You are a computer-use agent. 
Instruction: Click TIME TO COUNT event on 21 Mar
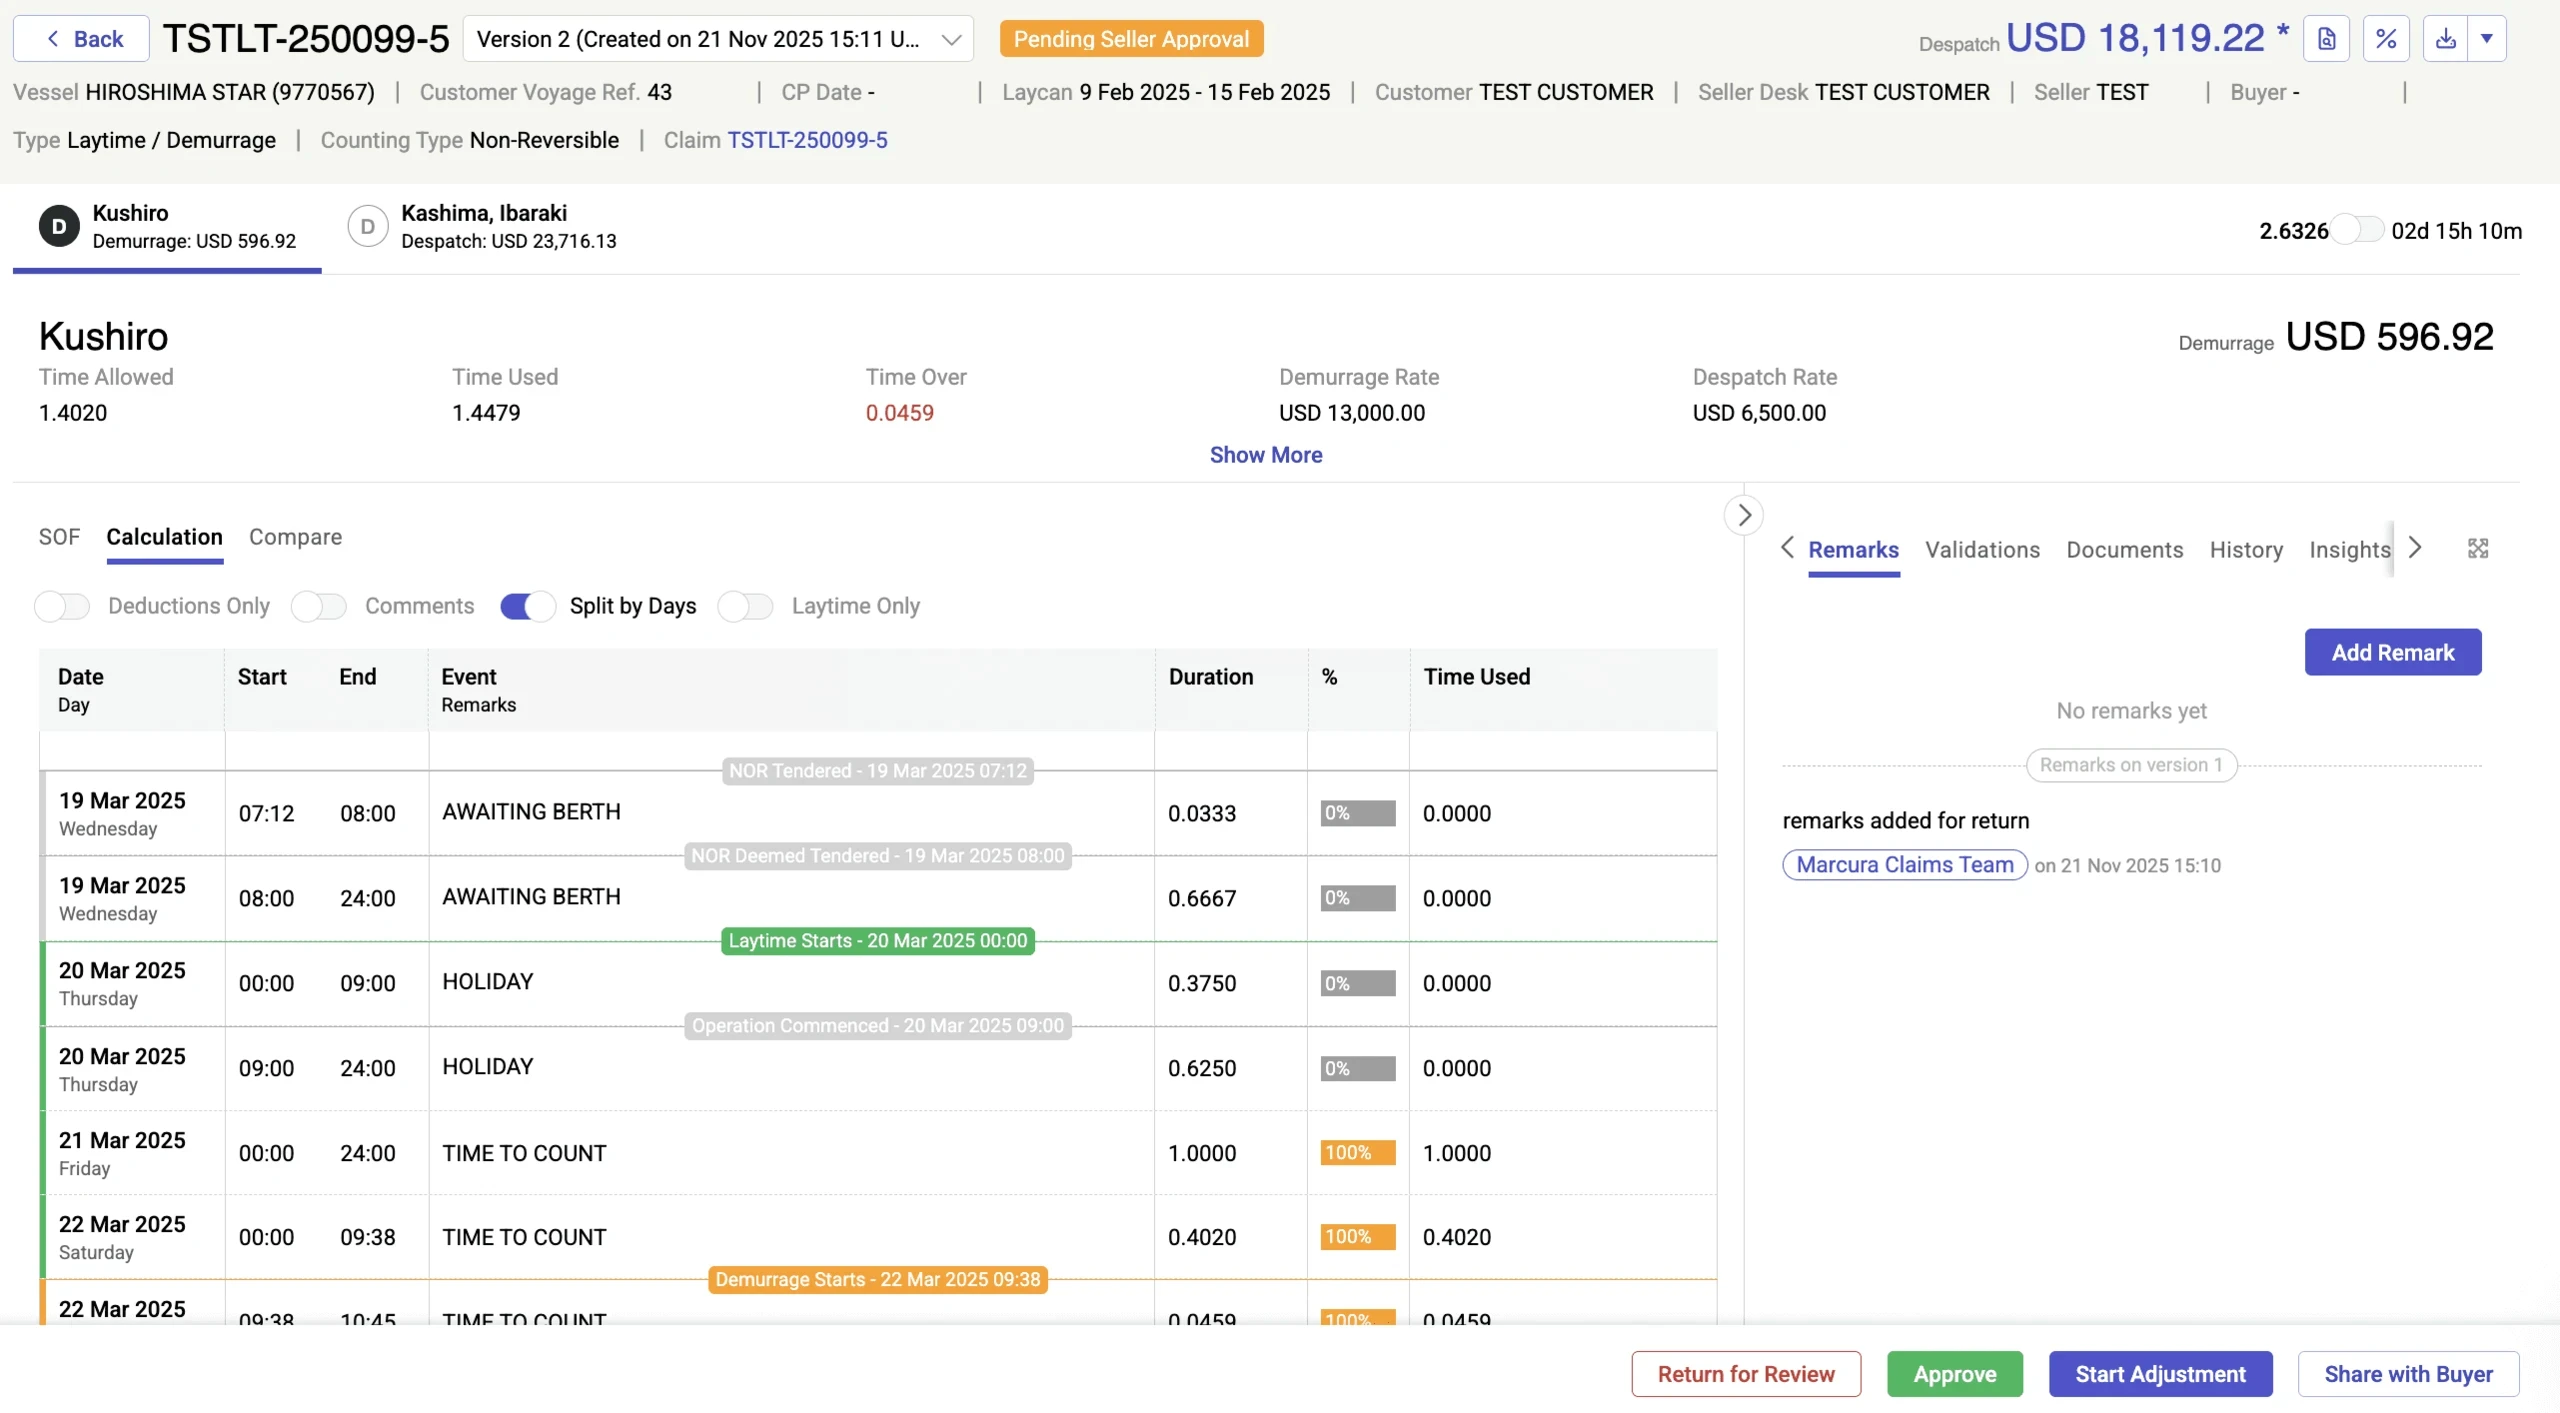click(x=524, y=1153)
